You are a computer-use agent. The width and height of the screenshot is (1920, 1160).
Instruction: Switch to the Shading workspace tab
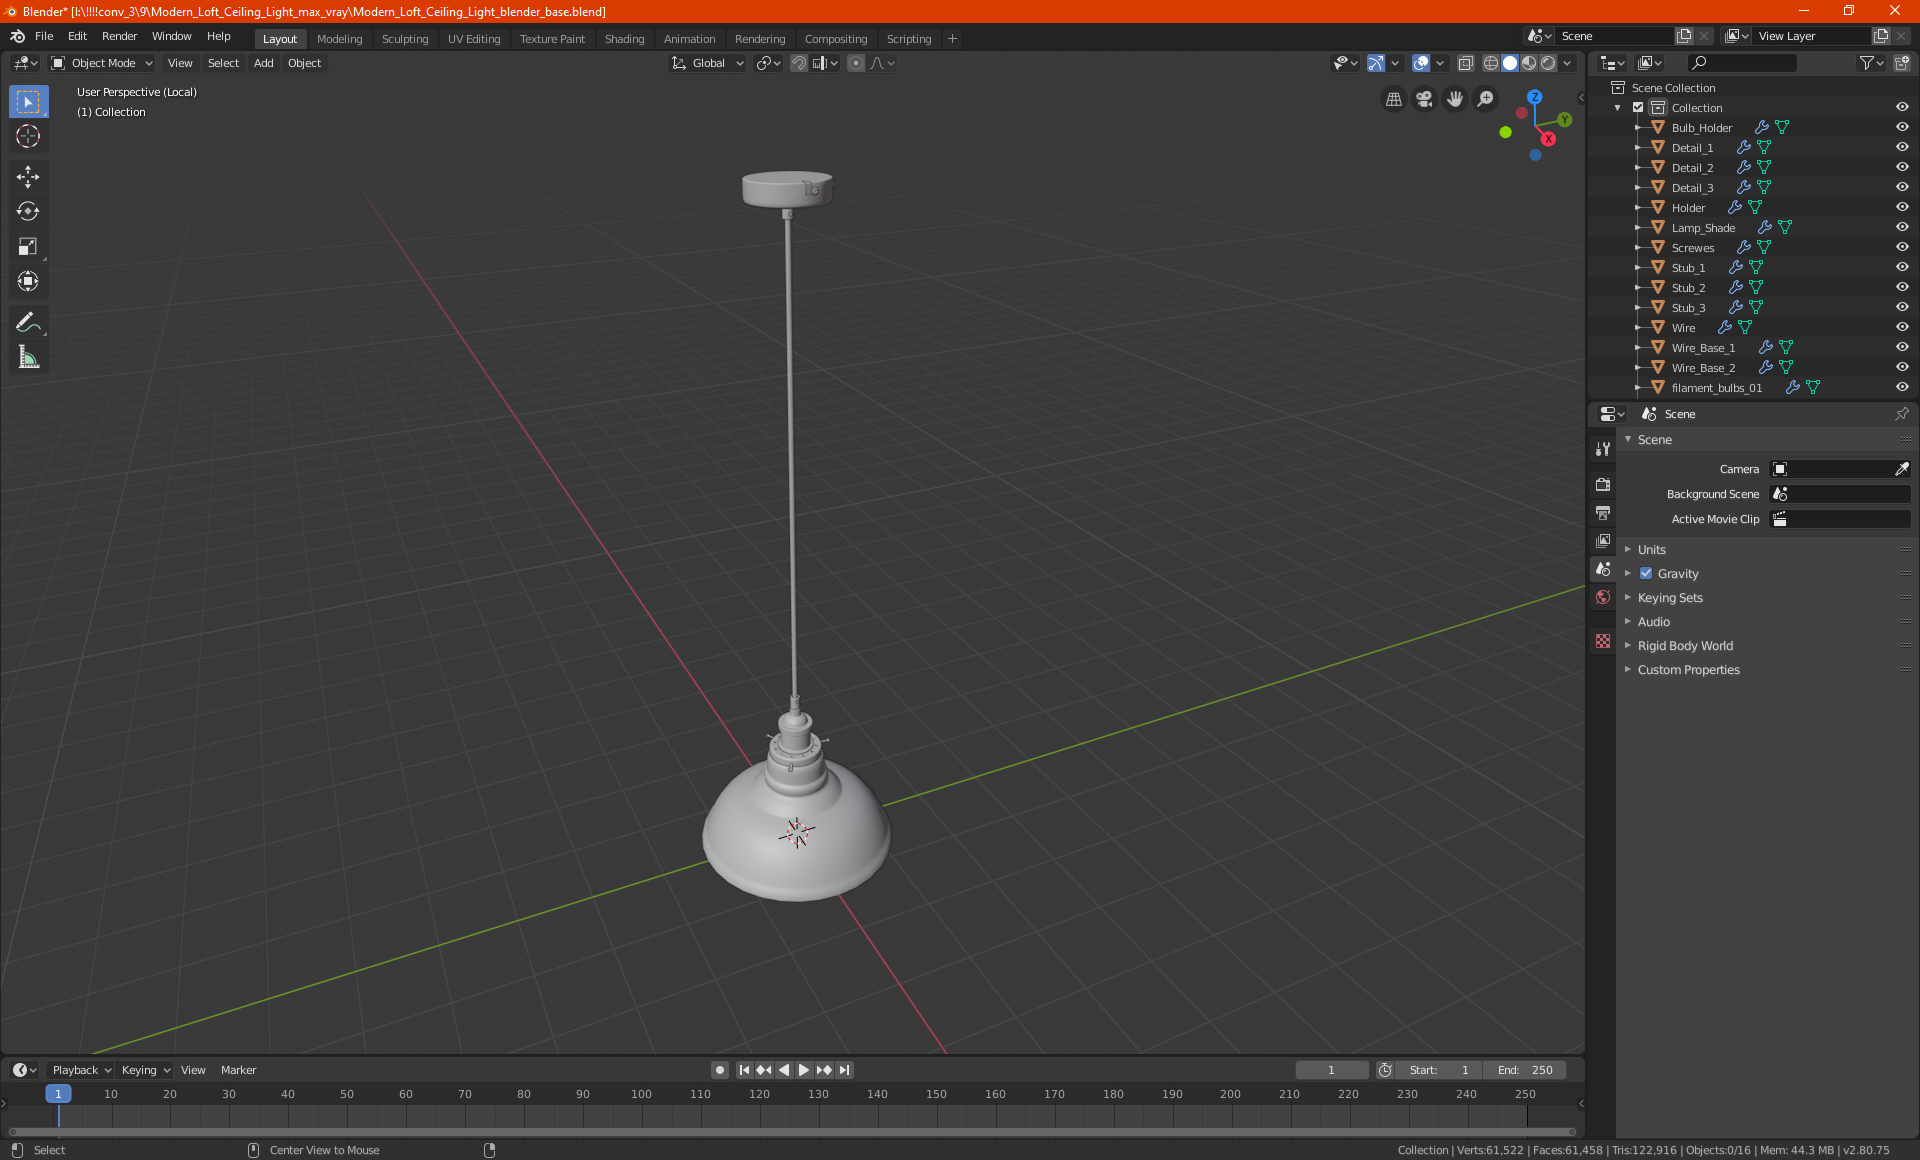coord(624,39)
